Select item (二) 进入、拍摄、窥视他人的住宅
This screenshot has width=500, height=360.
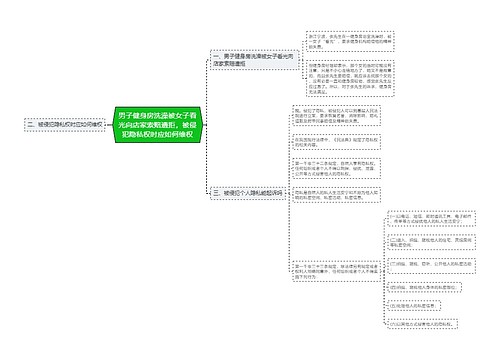point(431,242)
